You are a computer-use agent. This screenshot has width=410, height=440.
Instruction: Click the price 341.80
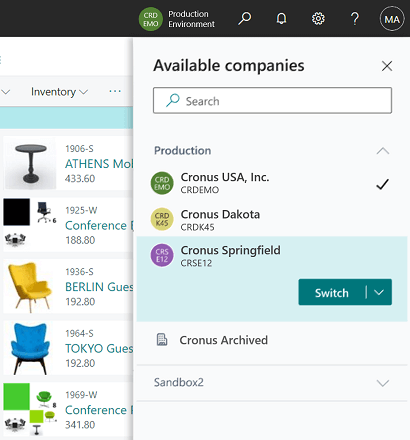80,425
